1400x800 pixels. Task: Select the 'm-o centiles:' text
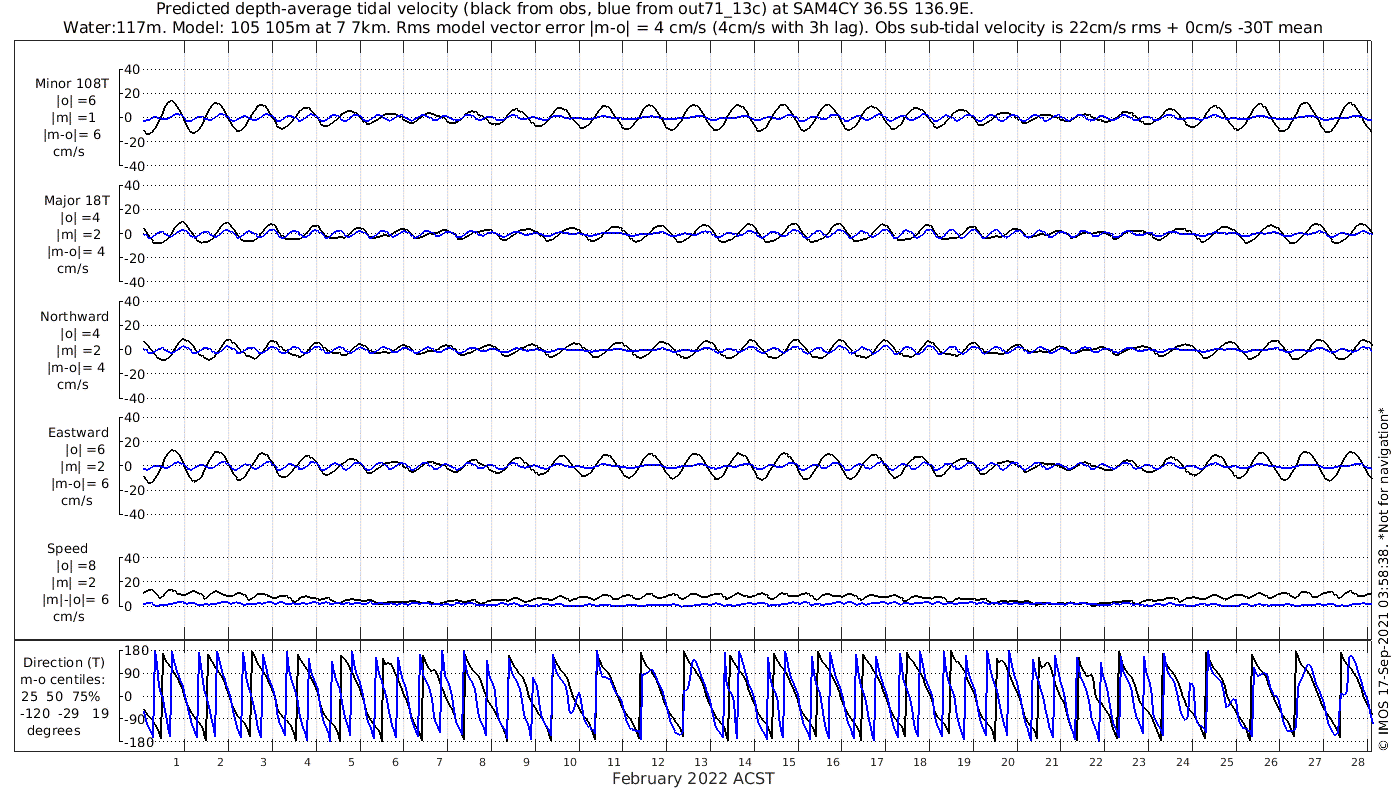pos(63,680)
